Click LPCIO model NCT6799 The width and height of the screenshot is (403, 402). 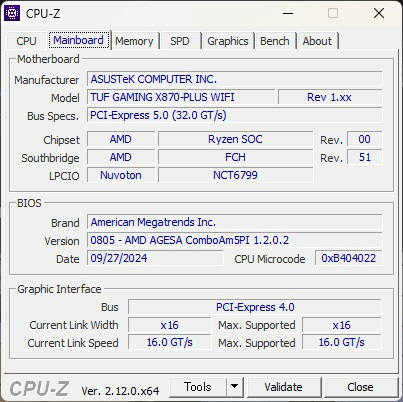tap(235, 175)
